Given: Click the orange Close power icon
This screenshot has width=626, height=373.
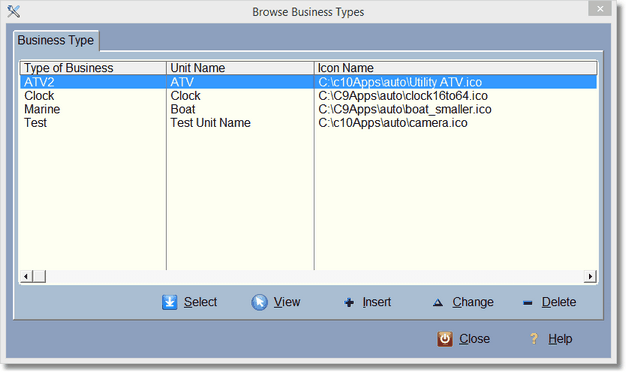Looking at the screenshot, I should 445,339.
